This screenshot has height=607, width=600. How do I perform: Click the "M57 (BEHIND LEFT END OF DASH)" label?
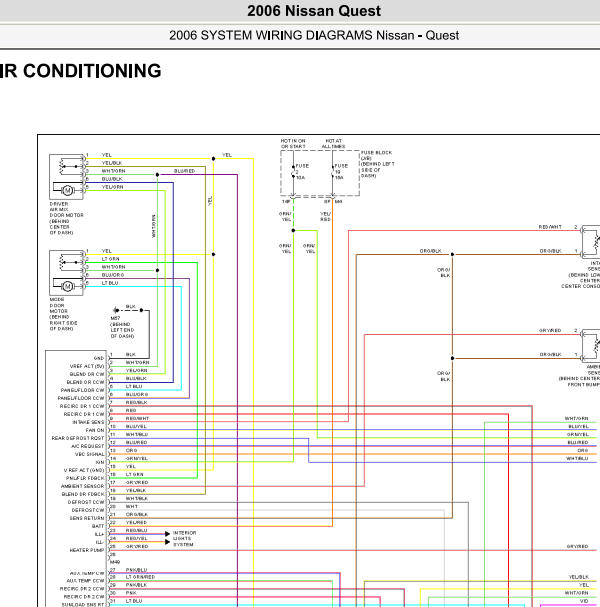pyautogui.click(x=122, y=327)
